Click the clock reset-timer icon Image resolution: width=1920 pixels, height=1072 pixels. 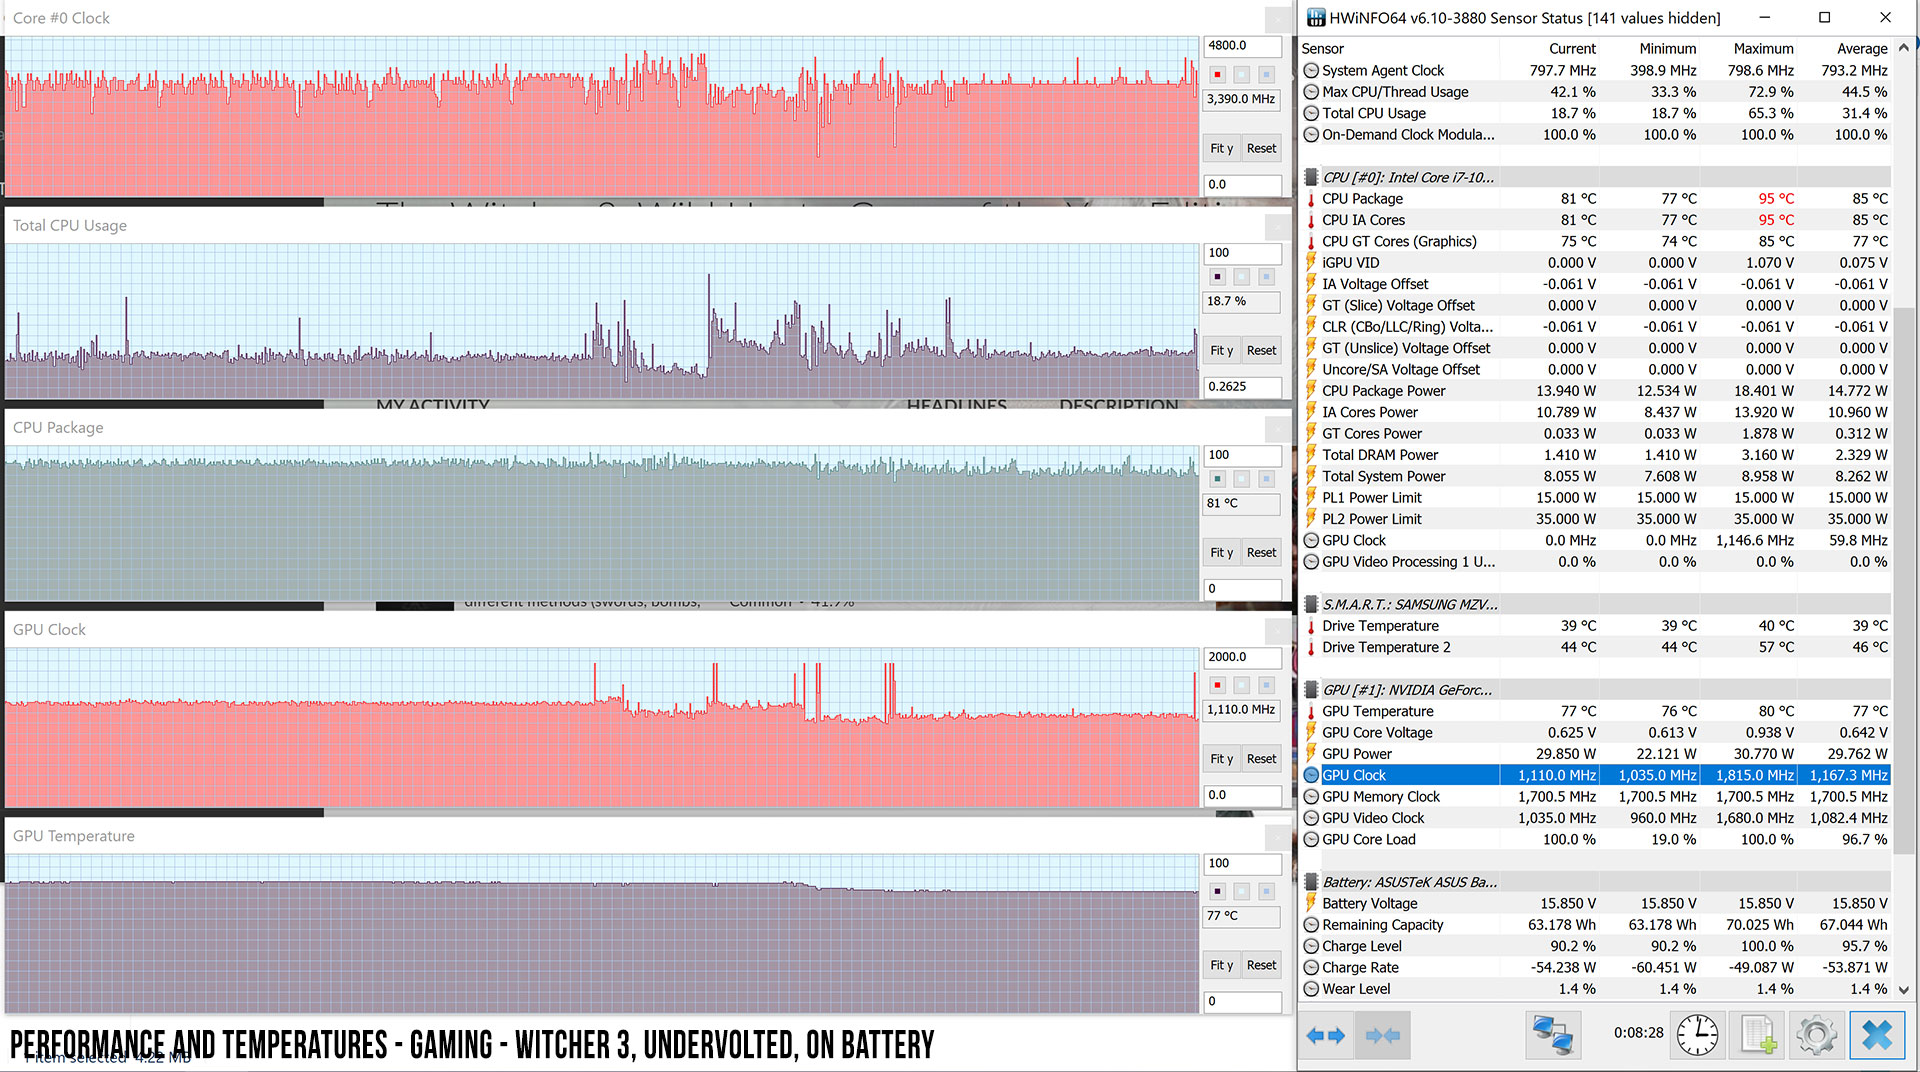click(1697, 1036)
